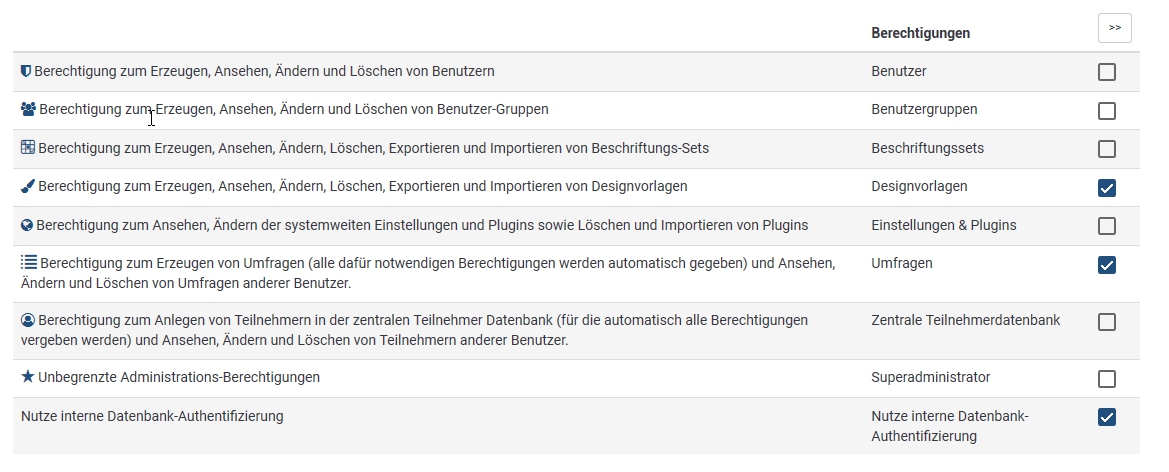Grant Superadministrator via its checkbox
This screenshot has width=1169, height=472.
click(1107, 379)
